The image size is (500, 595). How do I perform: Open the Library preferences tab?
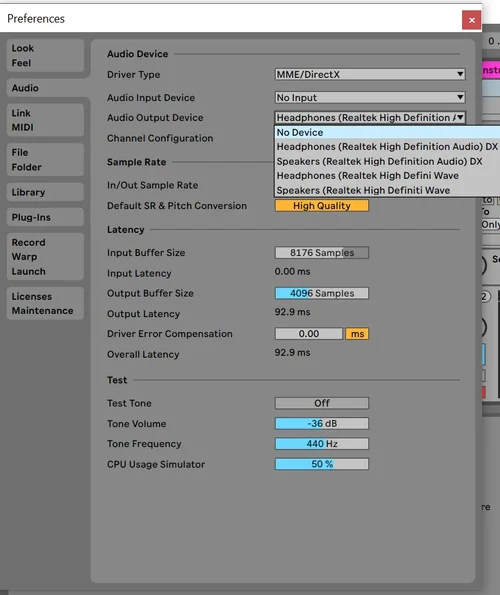coord(45,192)
